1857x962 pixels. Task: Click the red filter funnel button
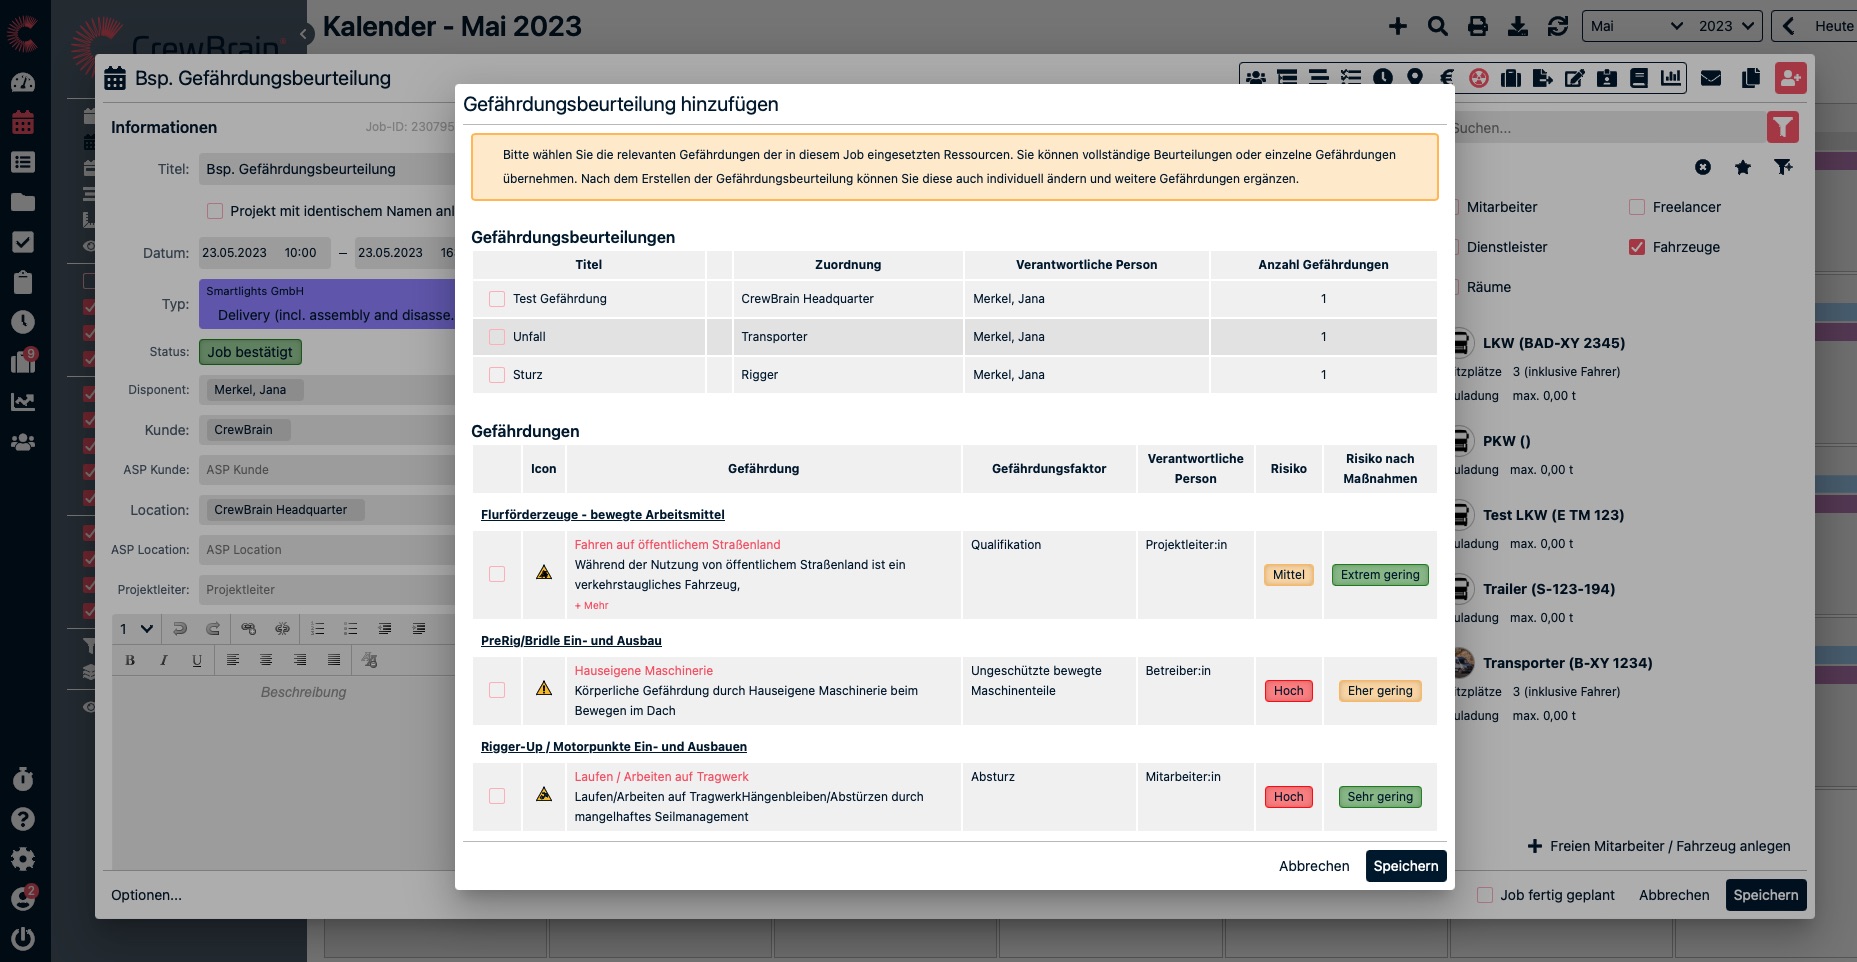1782,127
